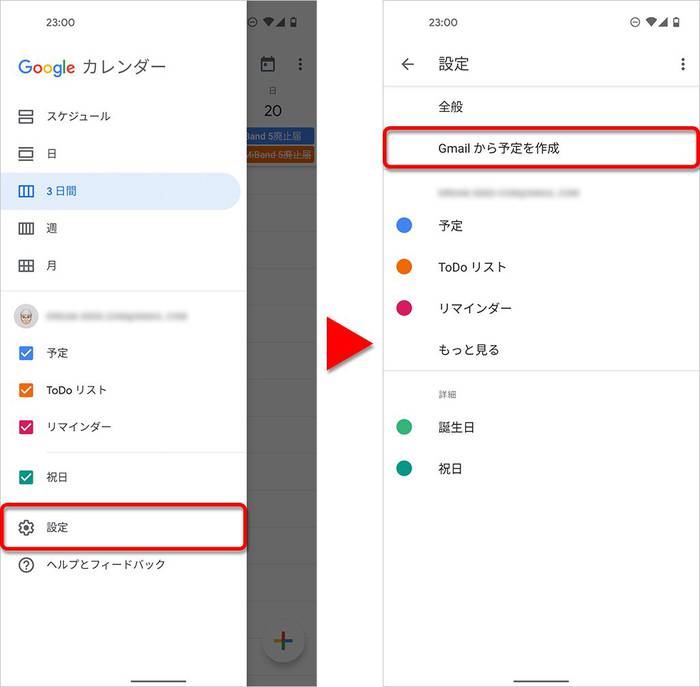Open the dimmed calendar overflow menu
The width and height of the screenshot is (700, 687).
tap(300, 64)
